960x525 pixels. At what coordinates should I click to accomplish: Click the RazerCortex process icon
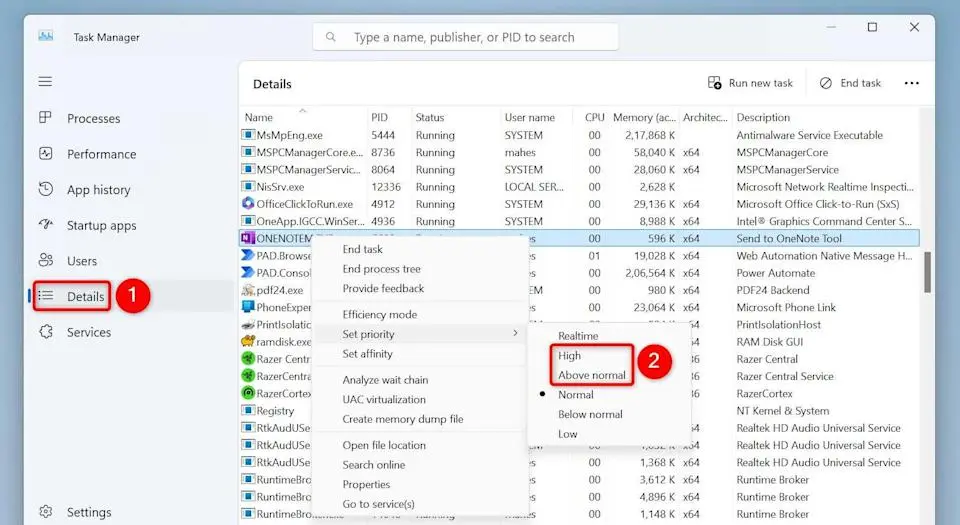pos(248,393)
